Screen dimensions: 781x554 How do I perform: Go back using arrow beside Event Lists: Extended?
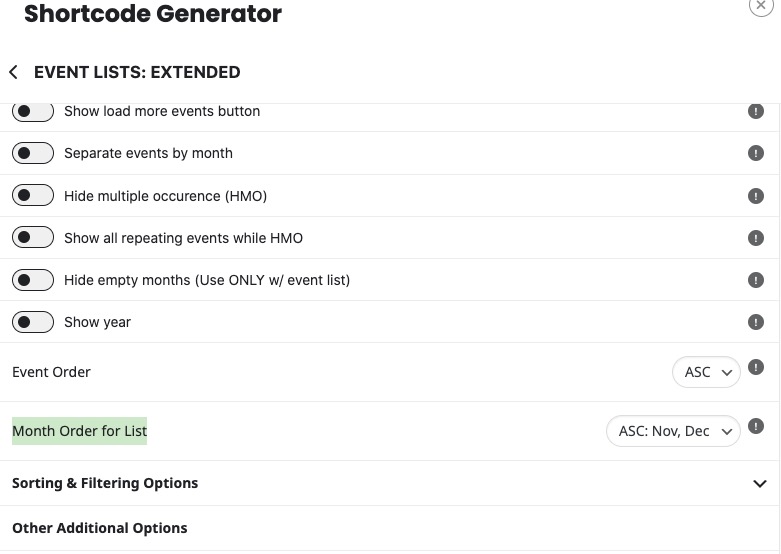coord(13,72)
